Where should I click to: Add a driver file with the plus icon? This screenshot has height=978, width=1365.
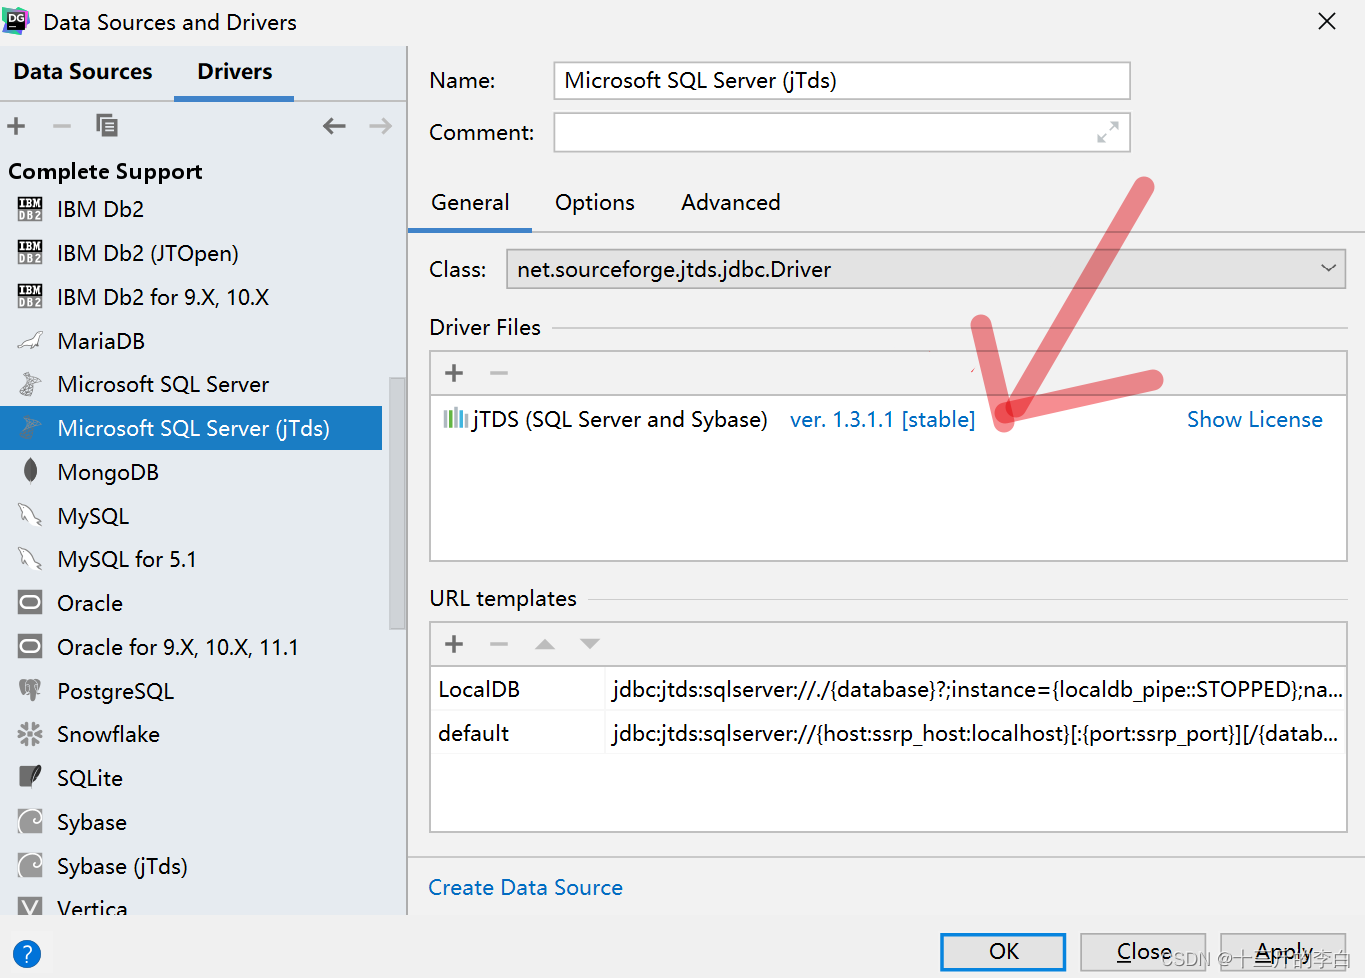point(454,373)
